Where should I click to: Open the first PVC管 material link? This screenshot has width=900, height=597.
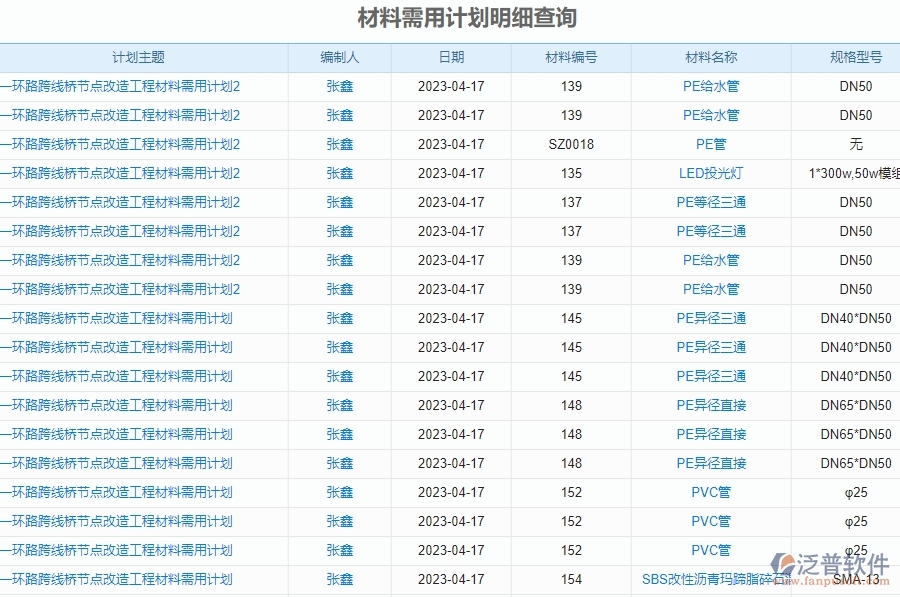(710, 492)
